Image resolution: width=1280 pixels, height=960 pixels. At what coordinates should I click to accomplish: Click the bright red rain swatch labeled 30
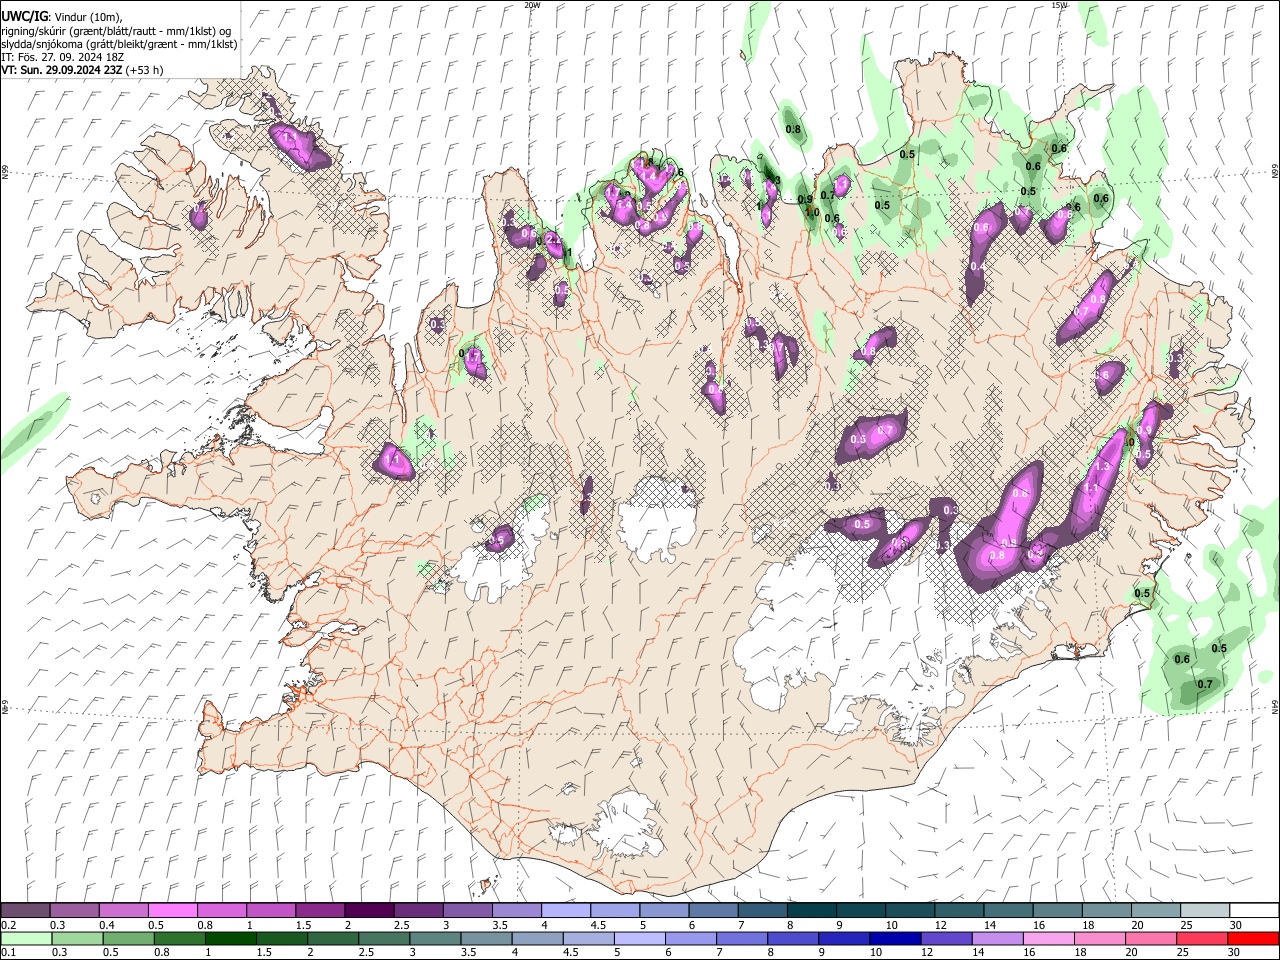(x=1253, y=938)
